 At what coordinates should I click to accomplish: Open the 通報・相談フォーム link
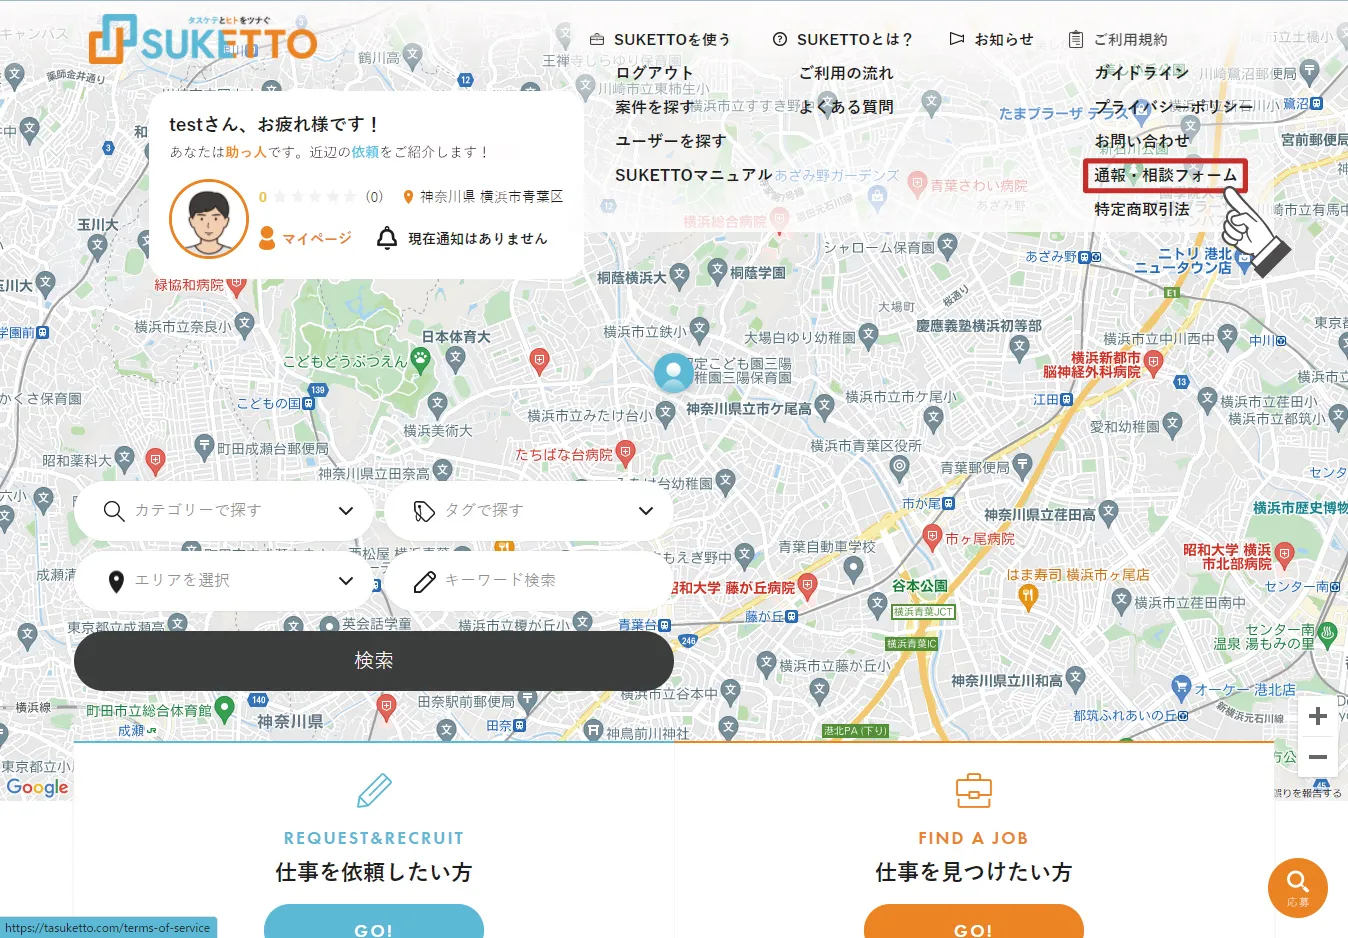pyautogui.click(x=1165, y=175)
